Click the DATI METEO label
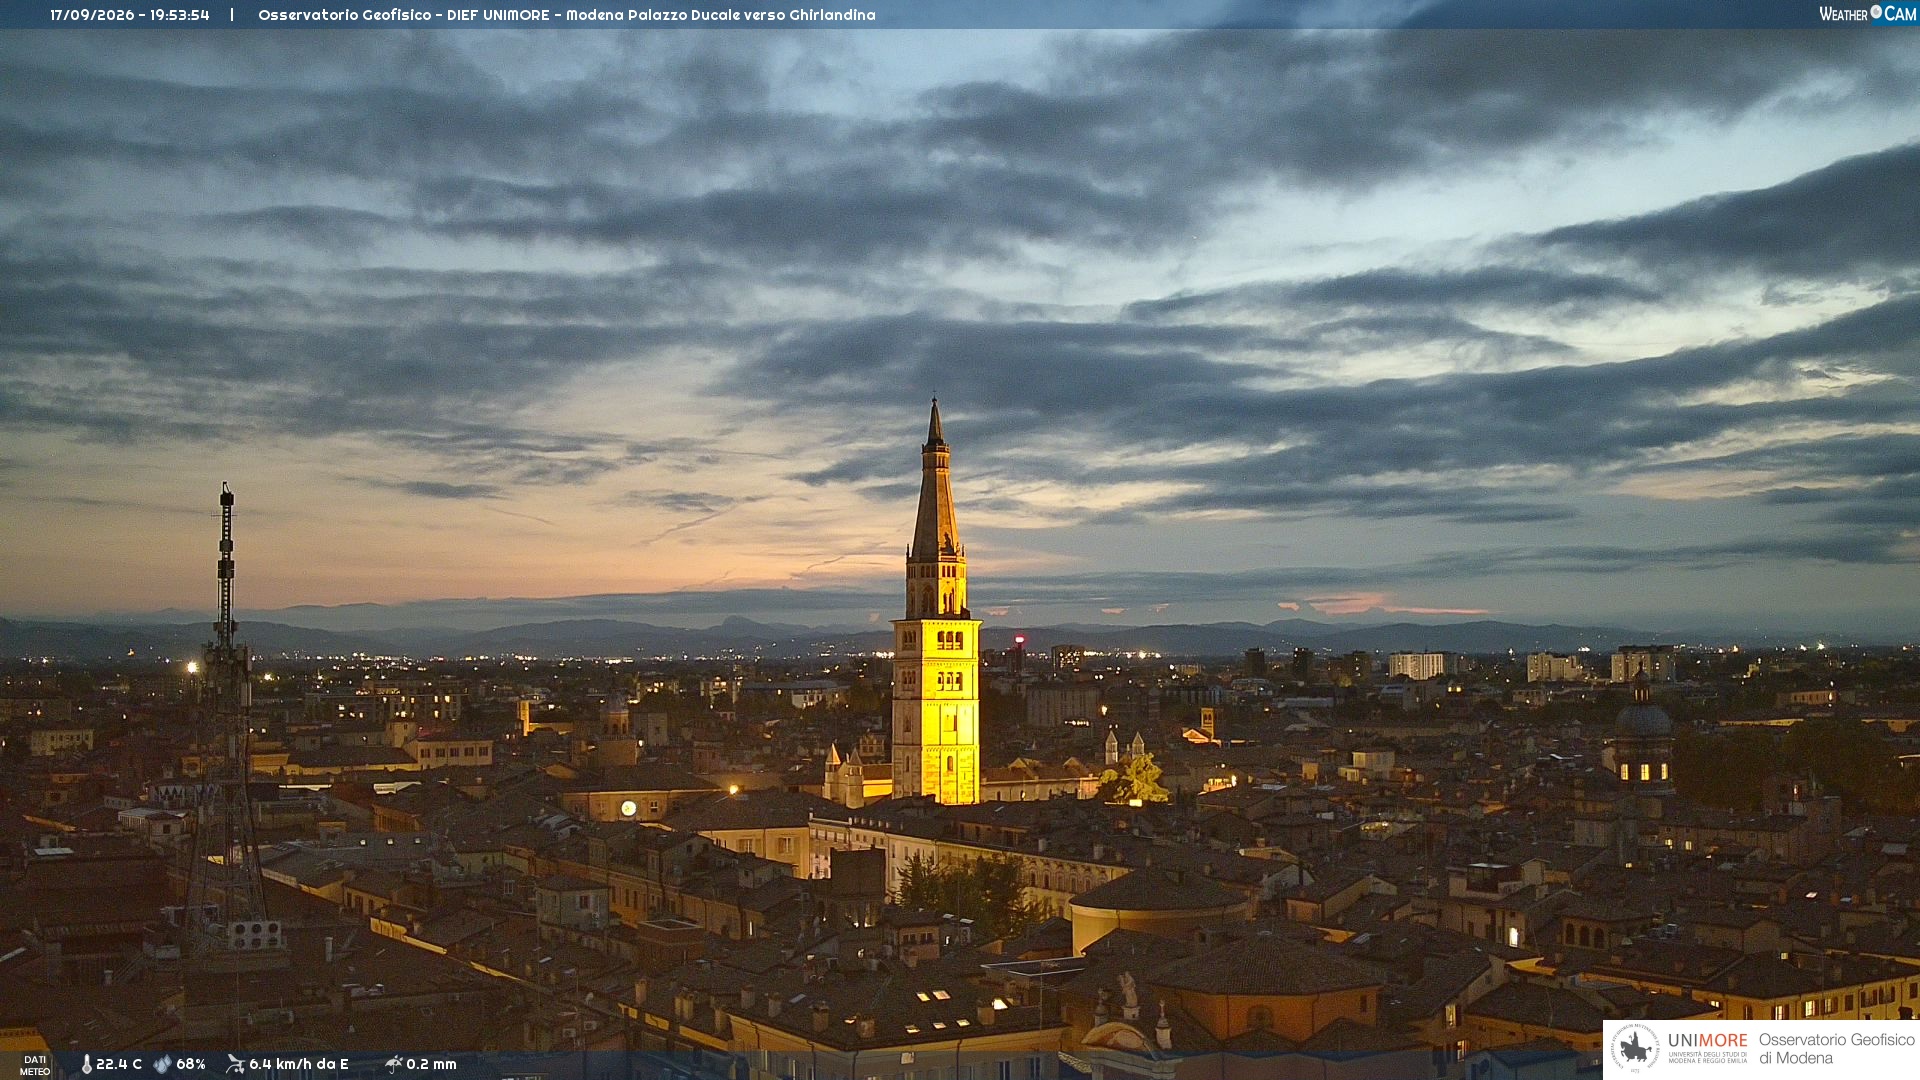1920x1080 pixels. point(35,1065)
